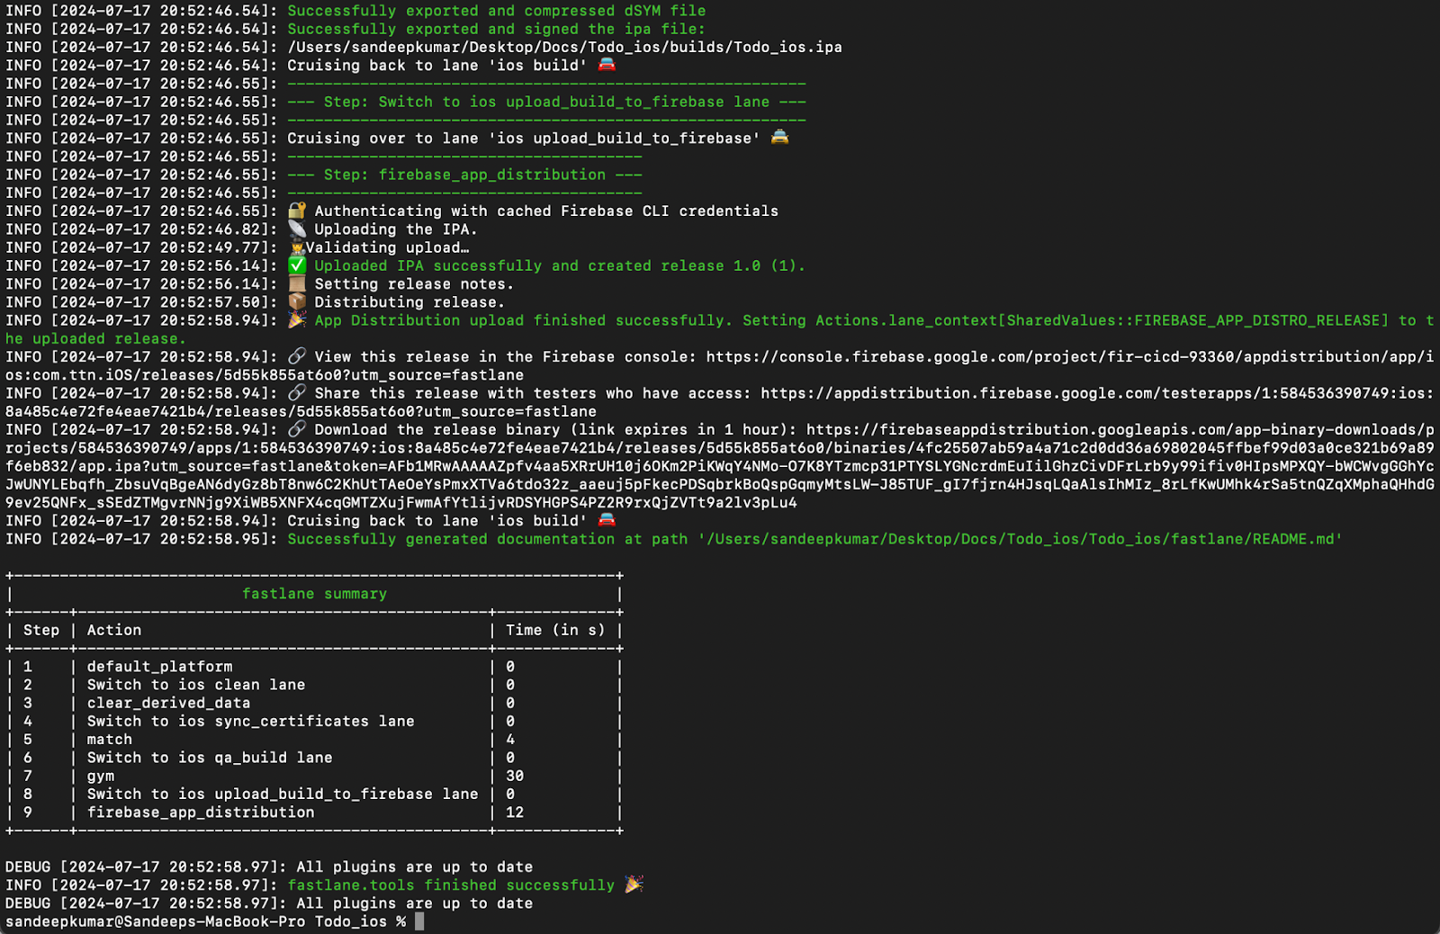
Task: Select 'clear_derived_data' in the summary table
Action: tap(169, 703)
